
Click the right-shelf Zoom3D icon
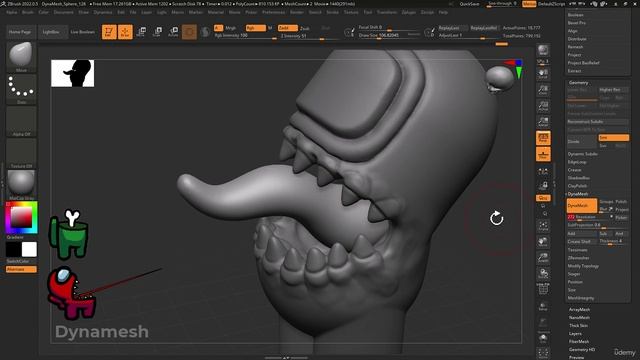543,258
